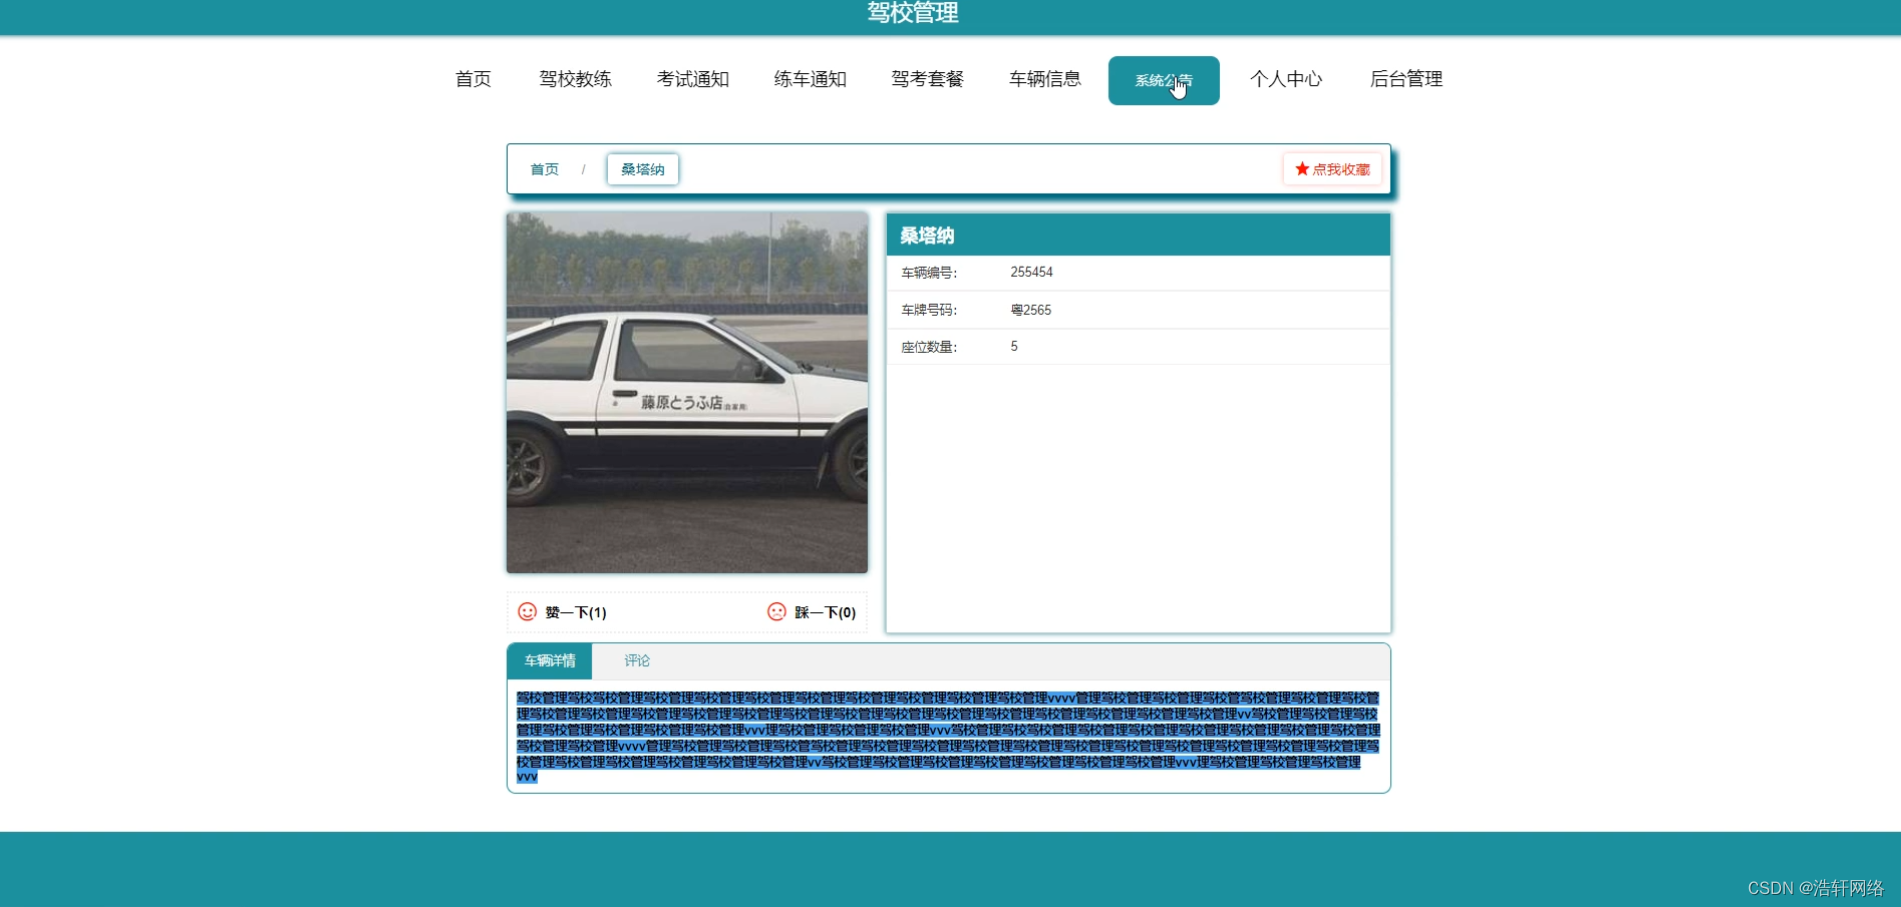
Task: Open the 驾校教练 page
Action: click(x=575, y=79)
